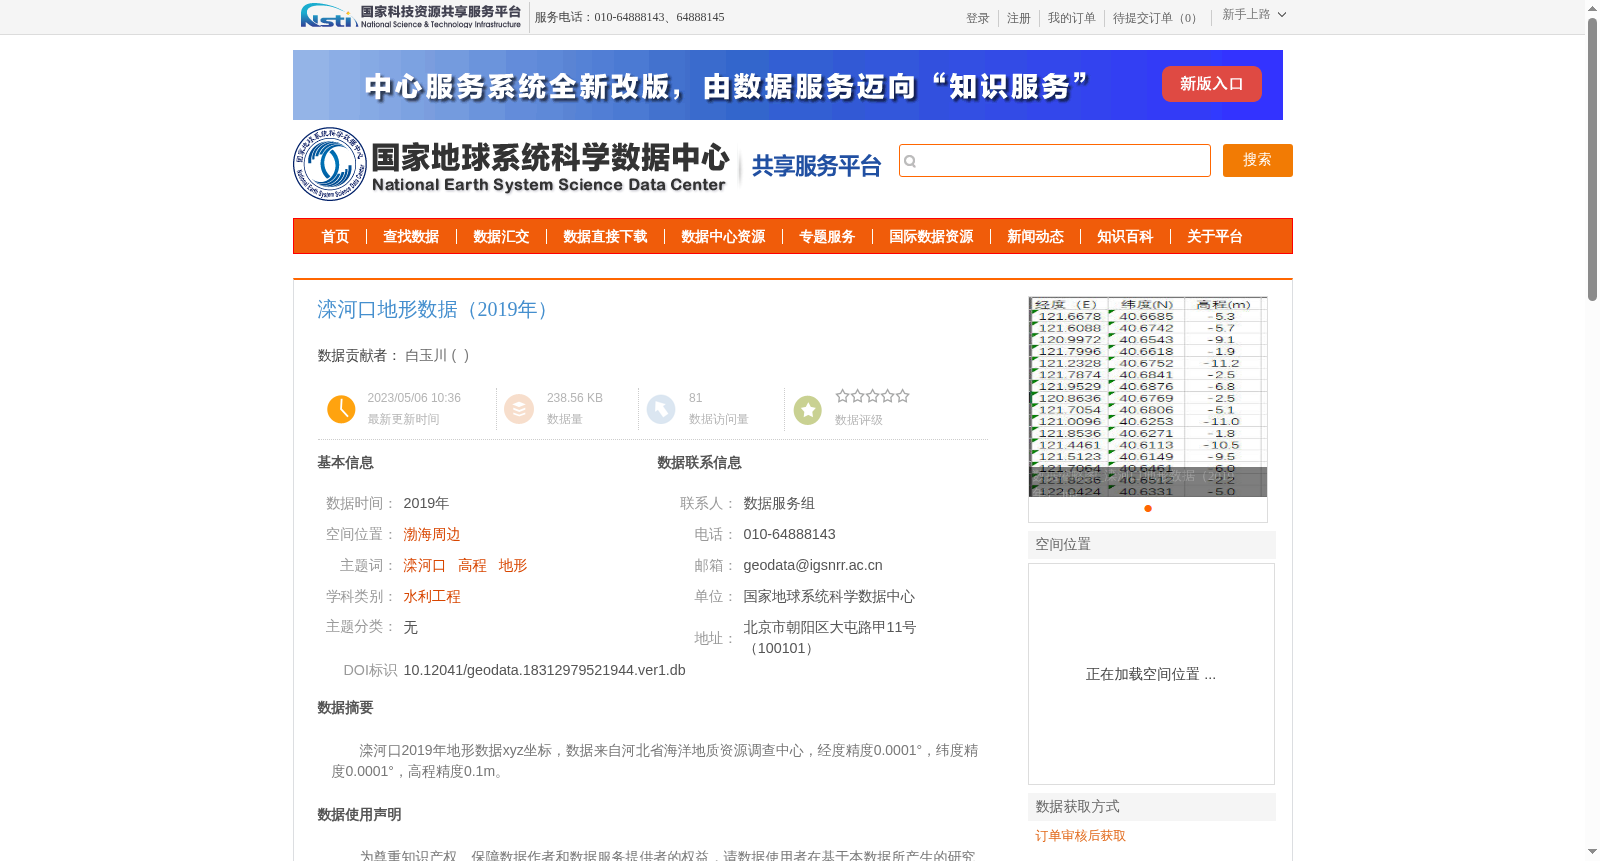Open the data table preview thumbnail
1600x861 pixels.
tap(1148, 397)
